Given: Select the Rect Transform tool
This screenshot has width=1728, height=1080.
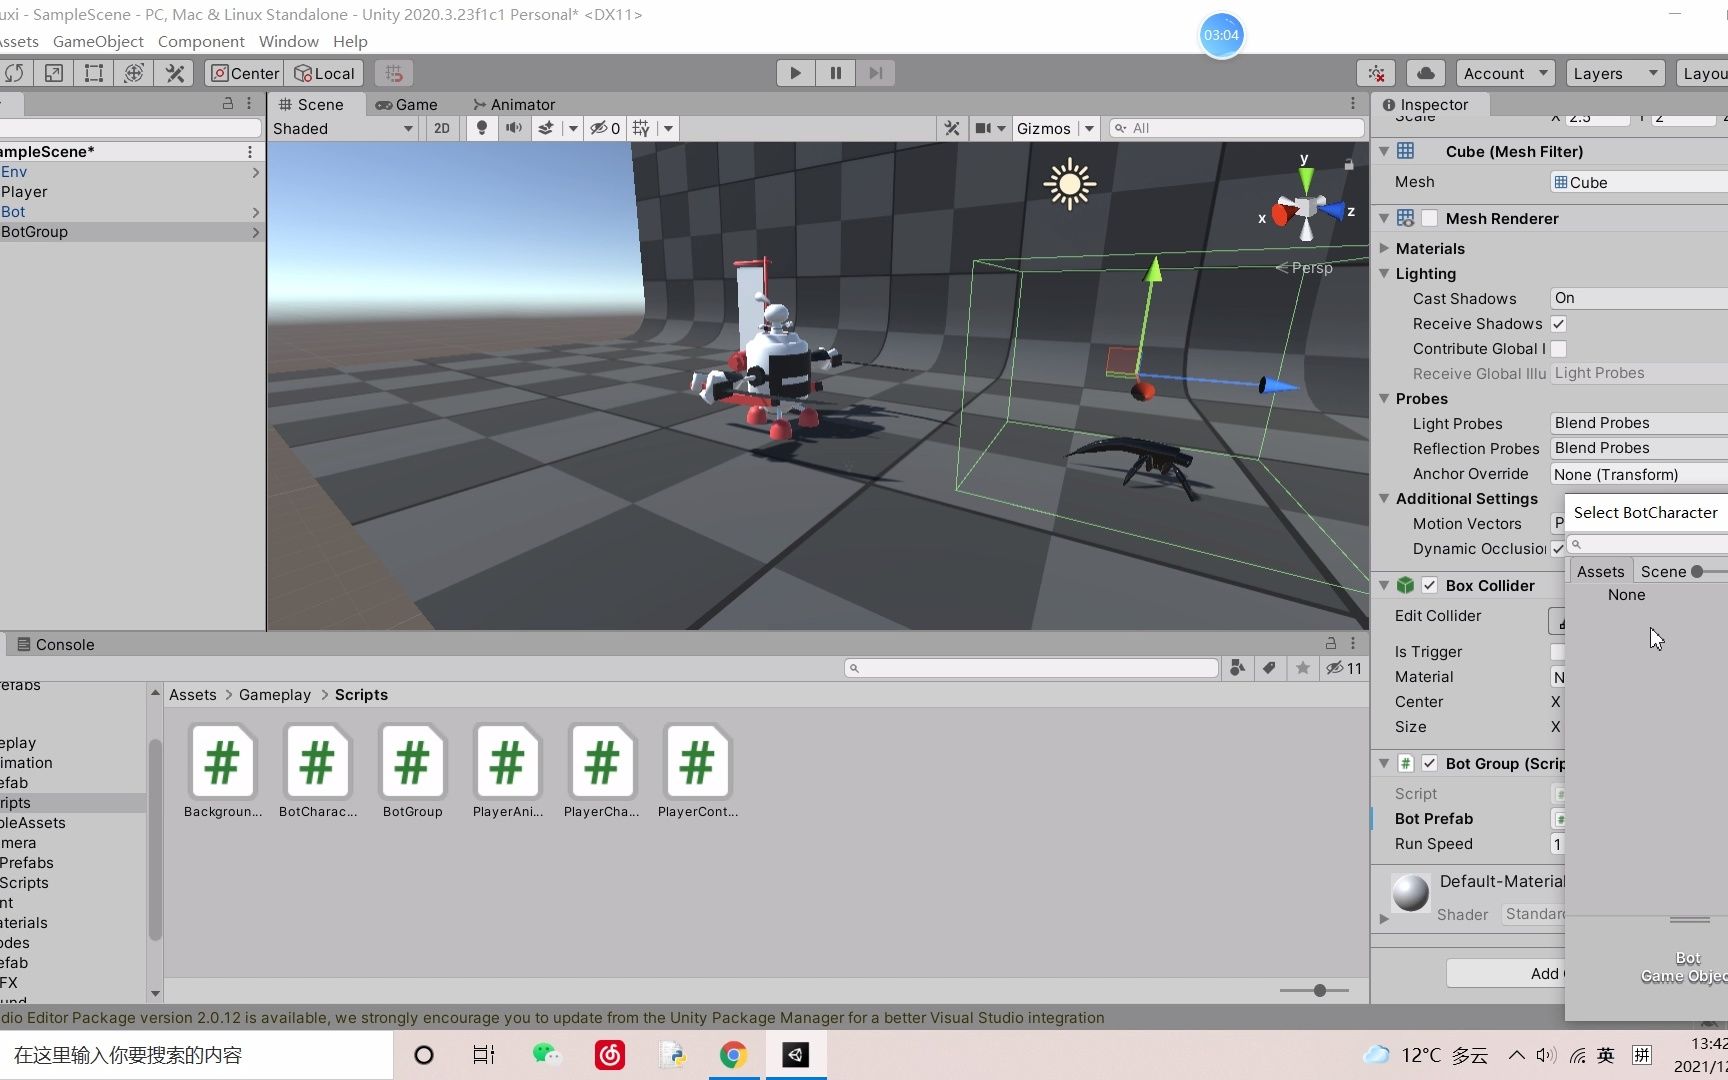Looking at the screenshot, I should pyautogui.click(x=93, y=73).
